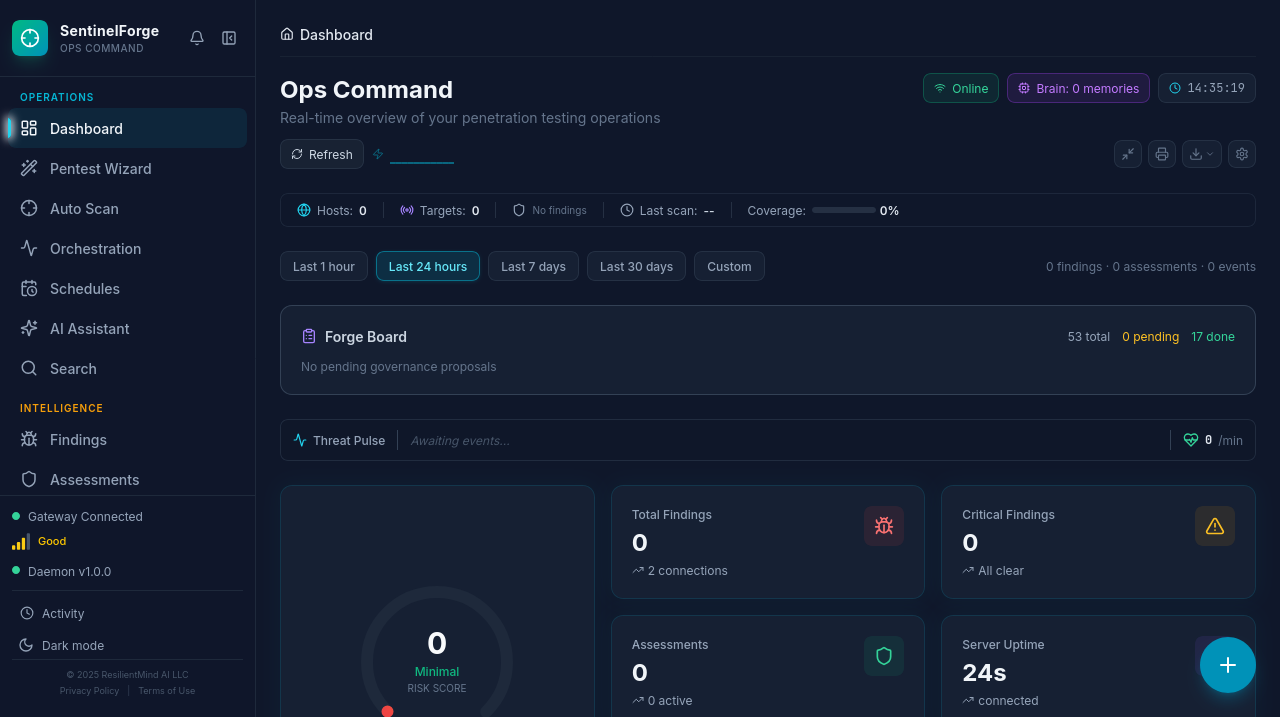Switch to the Last 7 days tab
The image size is (1280, 717).
[x=533, y=266]
